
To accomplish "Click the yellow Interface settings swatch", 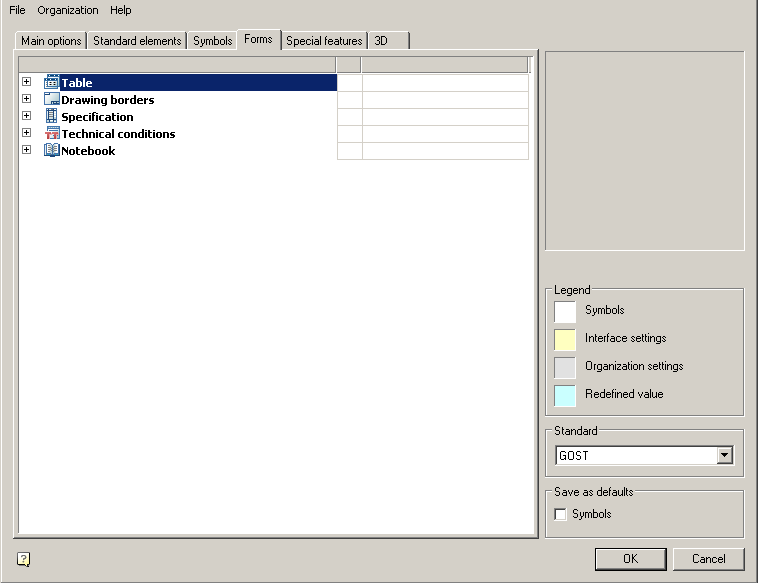I will 565,339.
